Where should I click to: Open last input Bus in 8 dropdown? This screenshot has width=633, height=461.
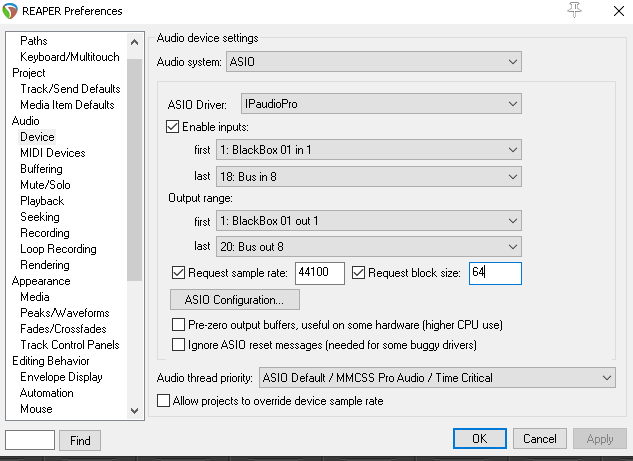point(369,177)
